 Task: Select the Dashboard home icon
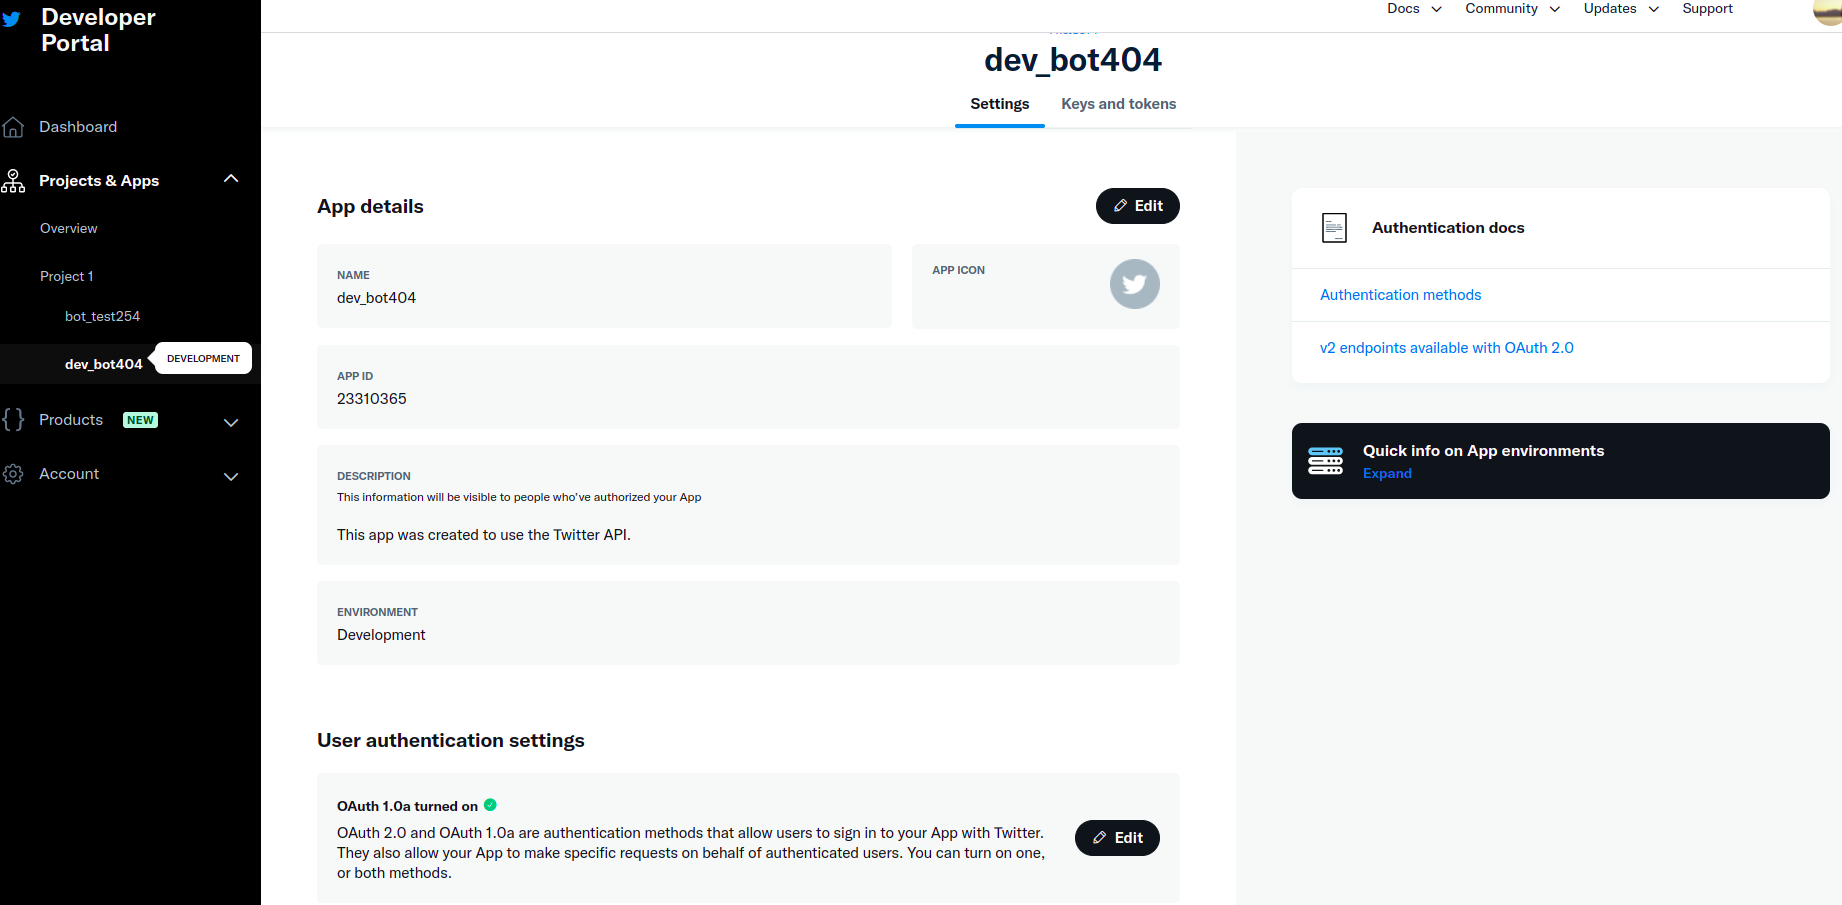13,126
